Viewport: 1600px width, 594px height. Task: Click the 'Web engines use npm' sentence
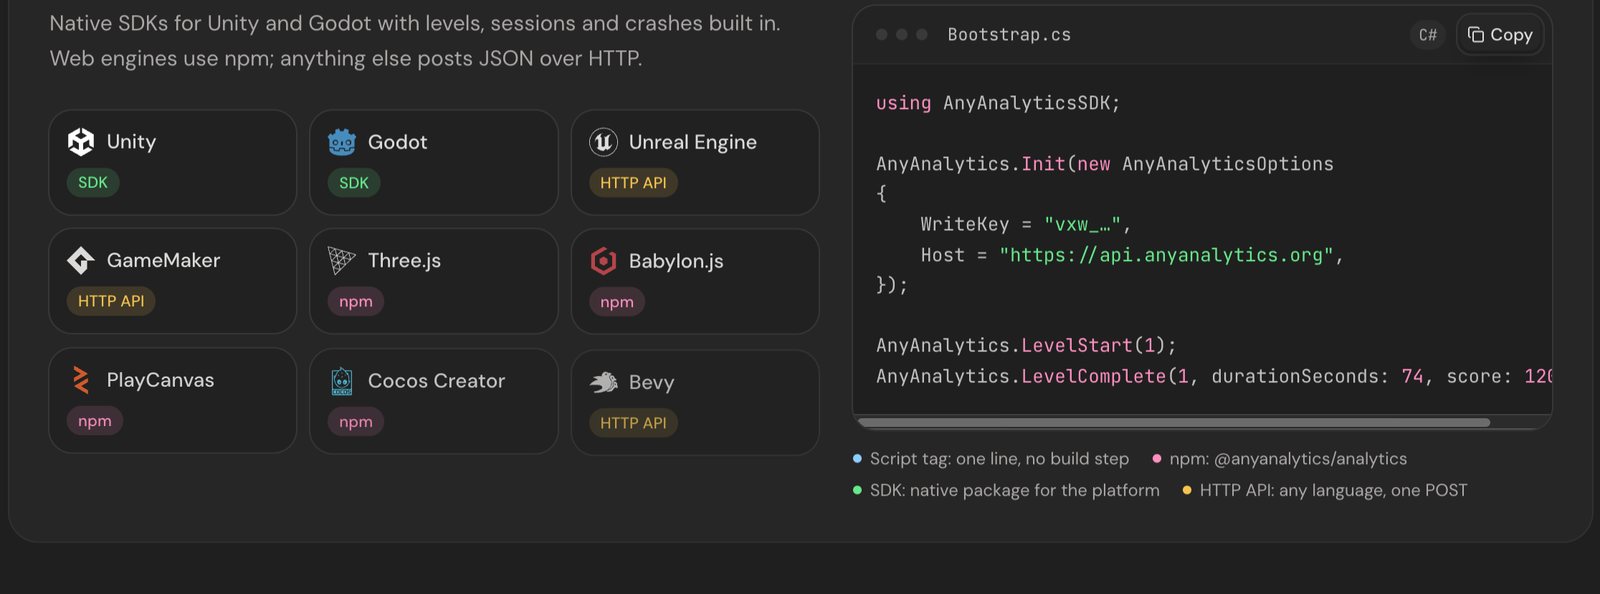point(346,58)
